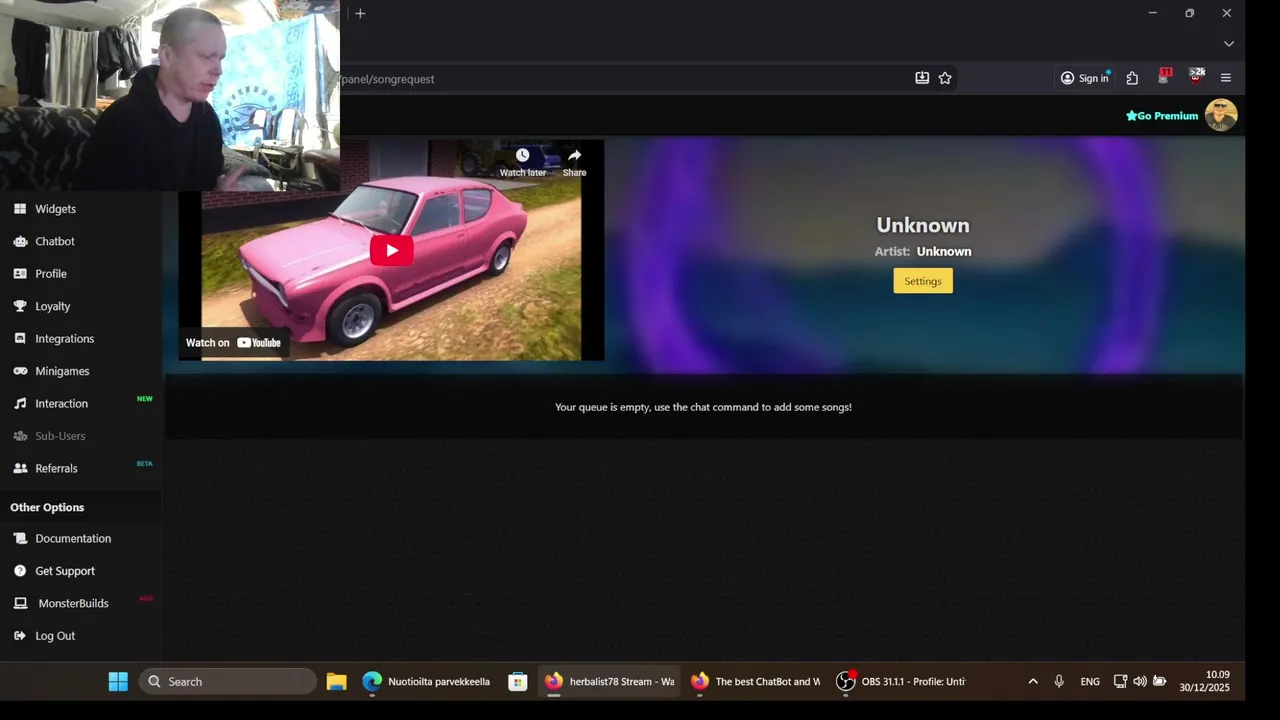Go to Integrations in the sidebar
The width and height of the screenshot is (1280, 720).
pyautogui.click(x=64, y=339)
